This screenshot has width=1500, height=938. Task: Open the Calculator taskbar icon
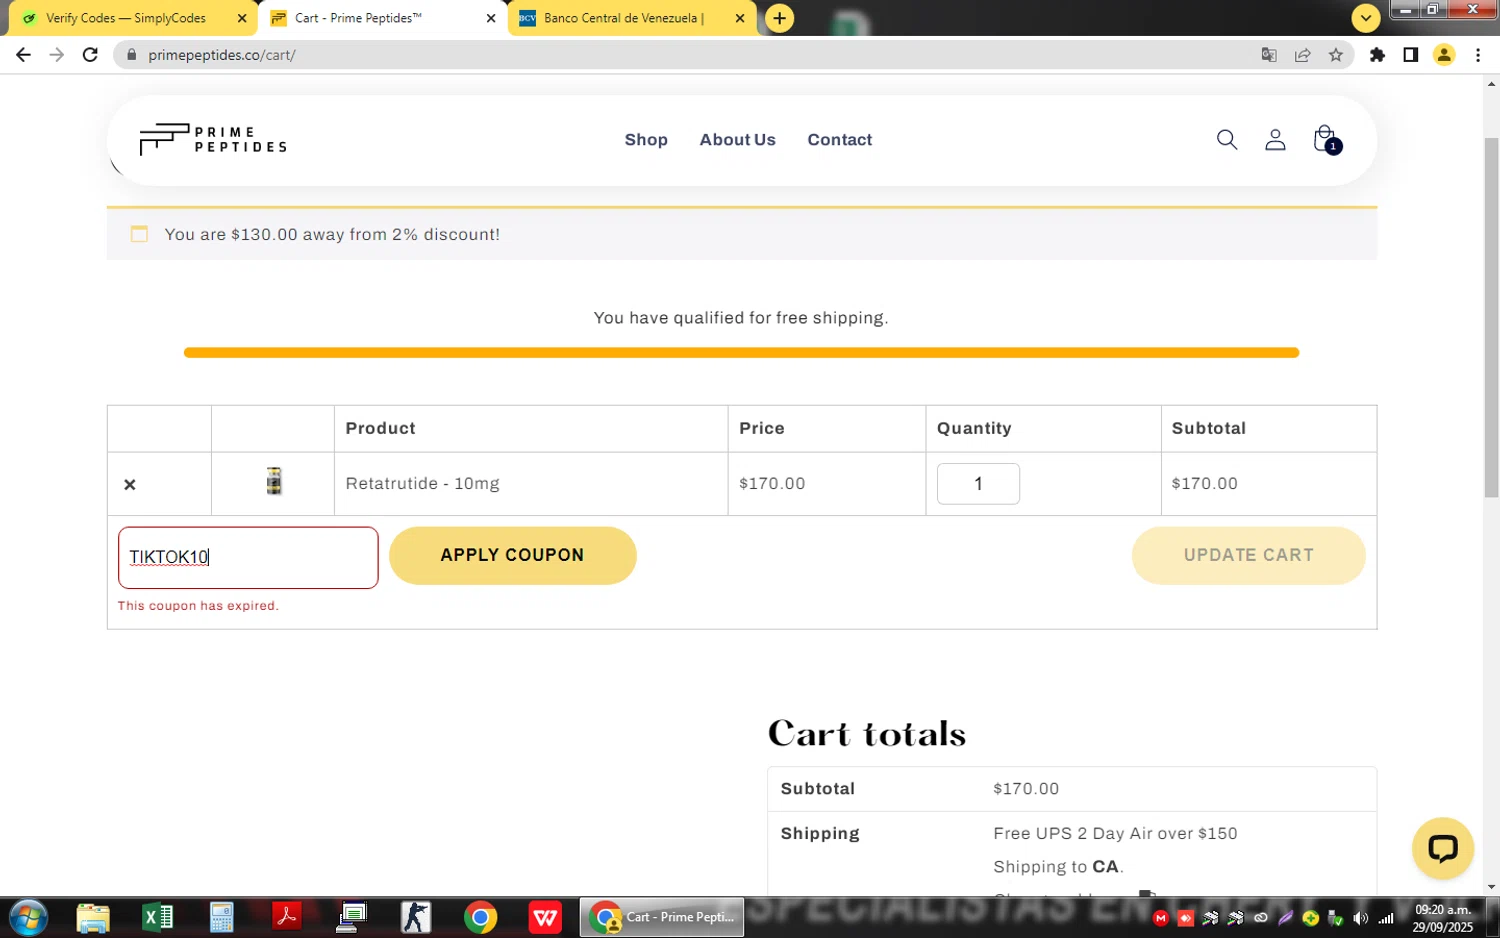(222, 917)
